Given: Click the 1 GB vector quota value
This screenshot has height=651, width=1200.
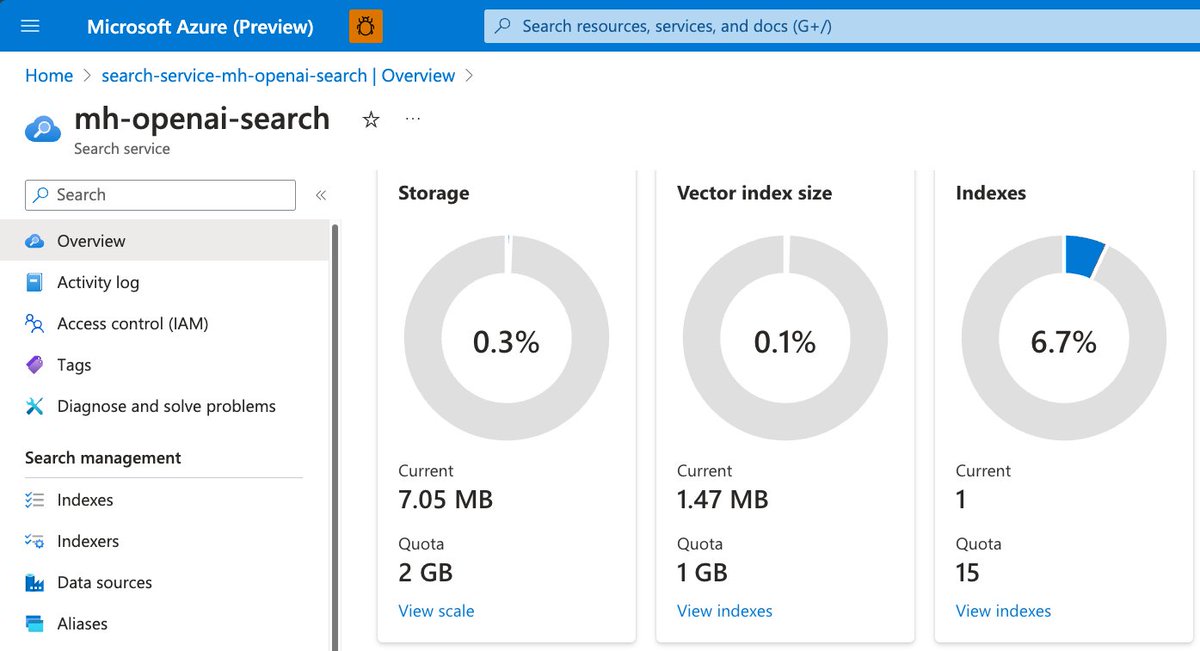Looking at the screenshot, I should click(702, 573).
